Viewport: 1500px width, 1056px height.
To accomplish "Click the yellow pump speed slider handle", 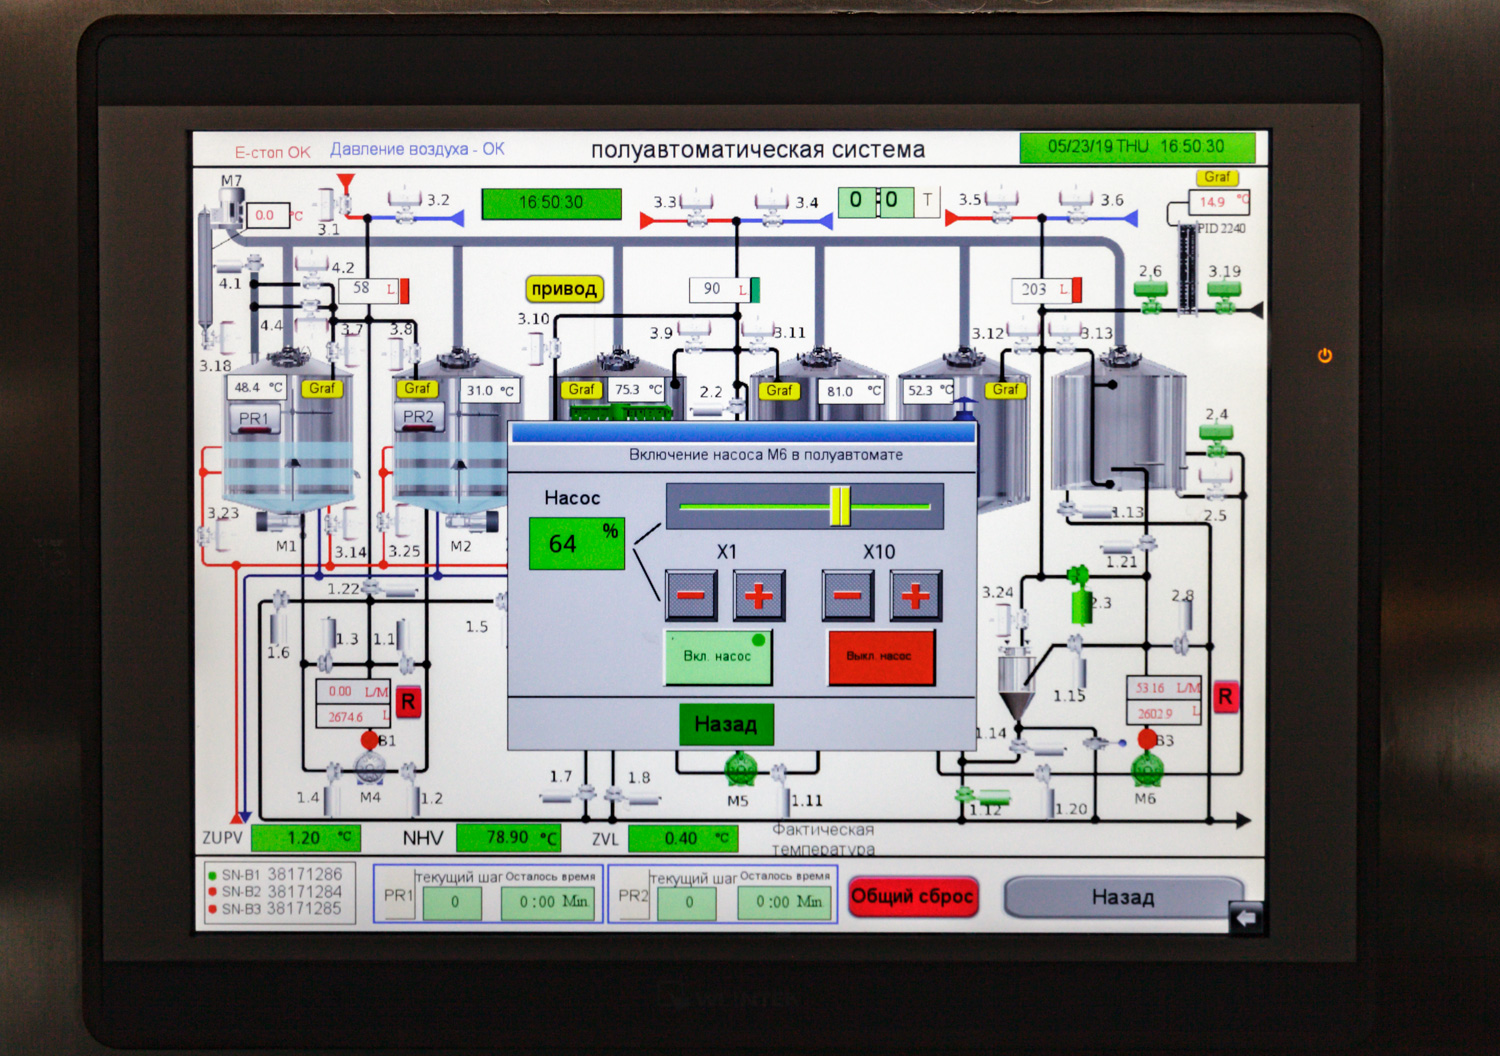I will coord(840,505).
